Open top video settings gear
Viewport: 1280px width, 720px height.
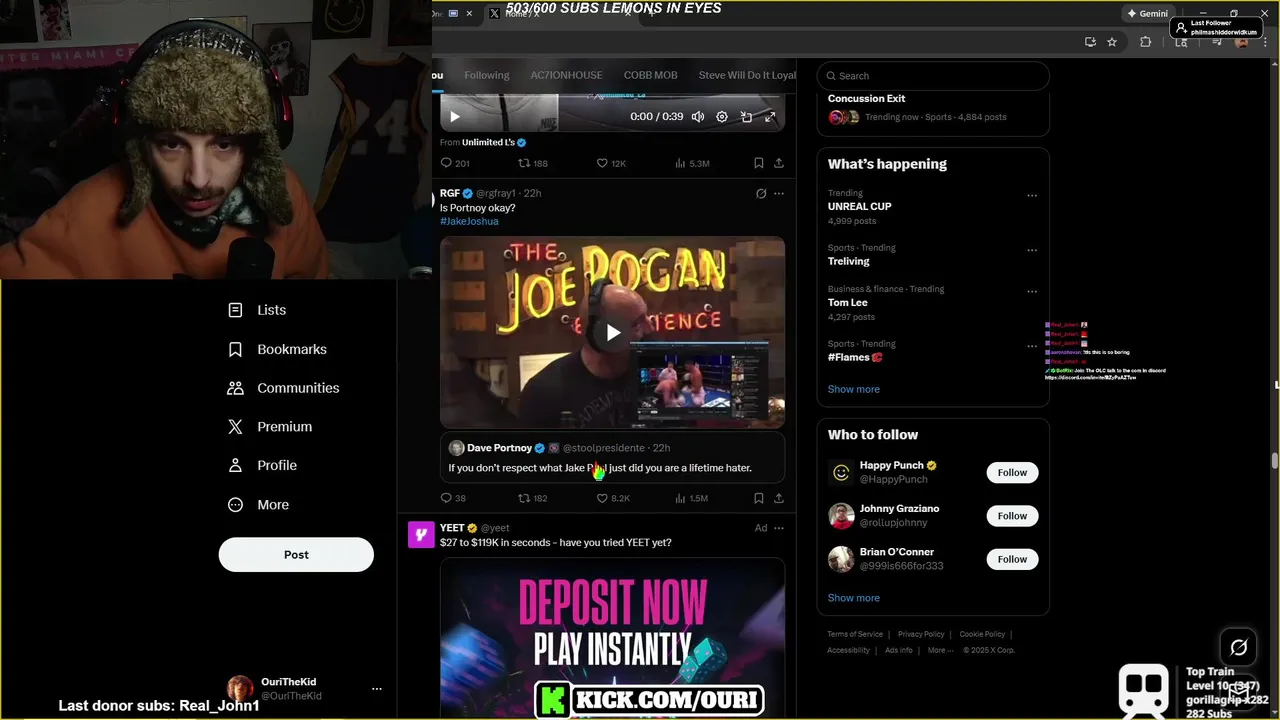tap(722, 117)
